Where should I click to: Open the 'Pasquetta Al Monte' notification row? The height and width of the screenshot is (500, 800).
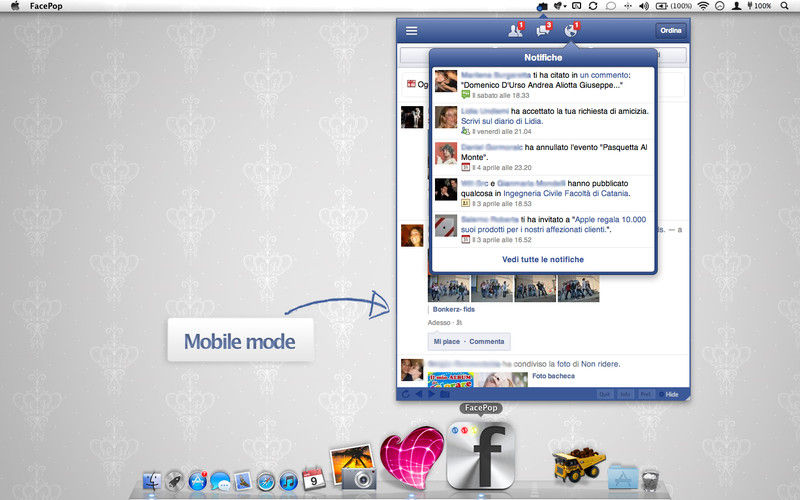543,157
